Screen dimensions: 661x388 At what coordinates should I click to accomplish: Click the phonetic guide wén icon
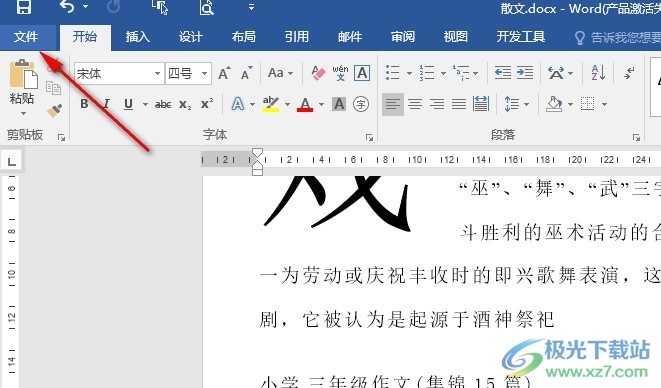pyautogui.click(x=340, y=73)
